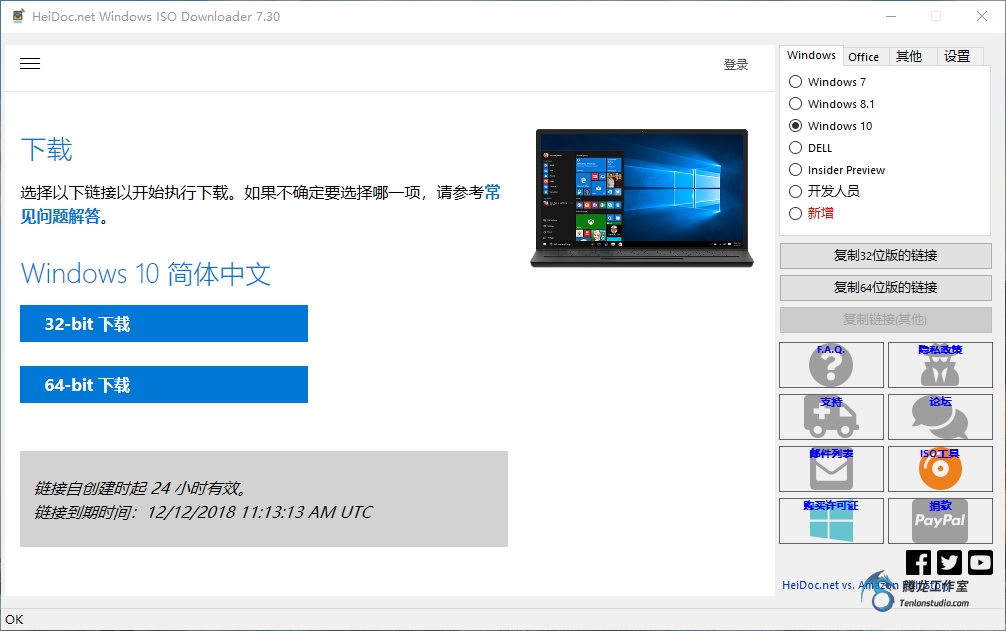This screenshot has width=1006, height=631.
Task: Open the Twitter icon
Action: point(949,562)
